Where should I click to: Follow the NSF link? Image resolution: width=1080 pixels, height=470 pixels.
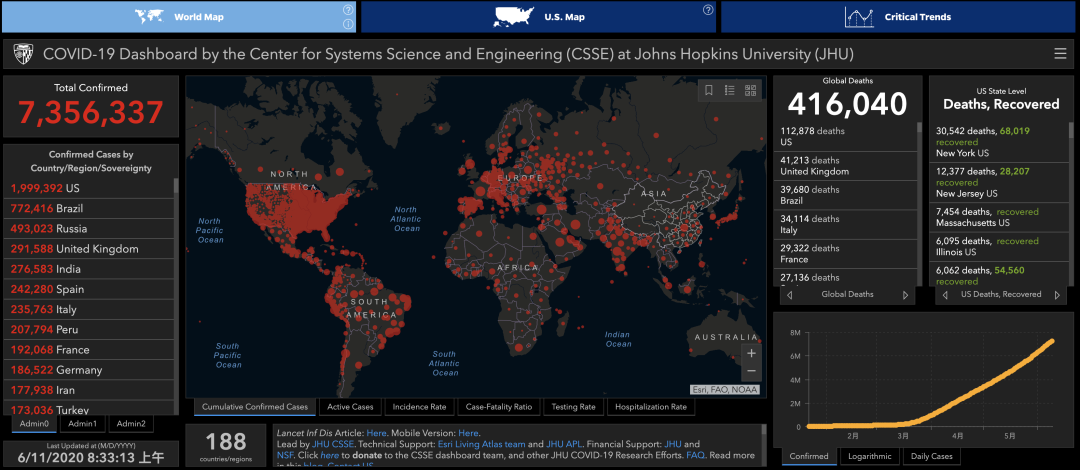[x=285, y=456]
